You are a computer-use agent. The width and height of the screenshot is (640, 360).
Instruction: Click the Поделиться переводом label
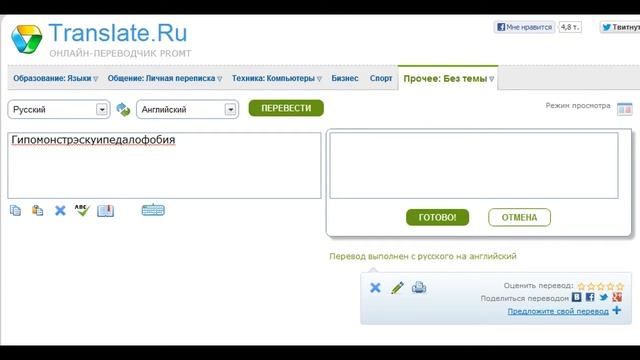point(524,298)
